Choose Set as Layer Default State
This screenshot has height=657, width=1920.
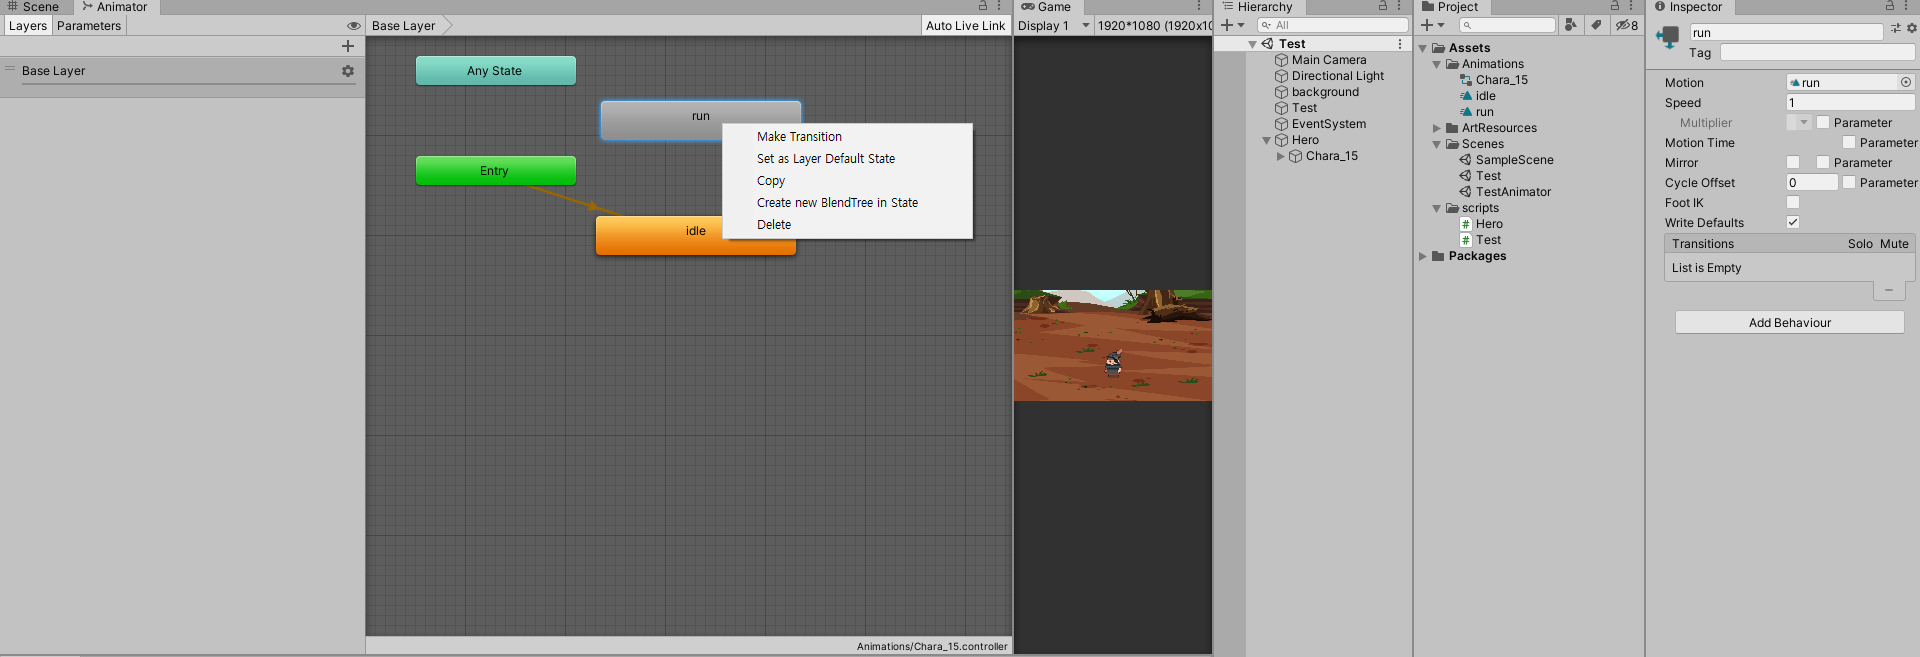click(x=847, y=159)
